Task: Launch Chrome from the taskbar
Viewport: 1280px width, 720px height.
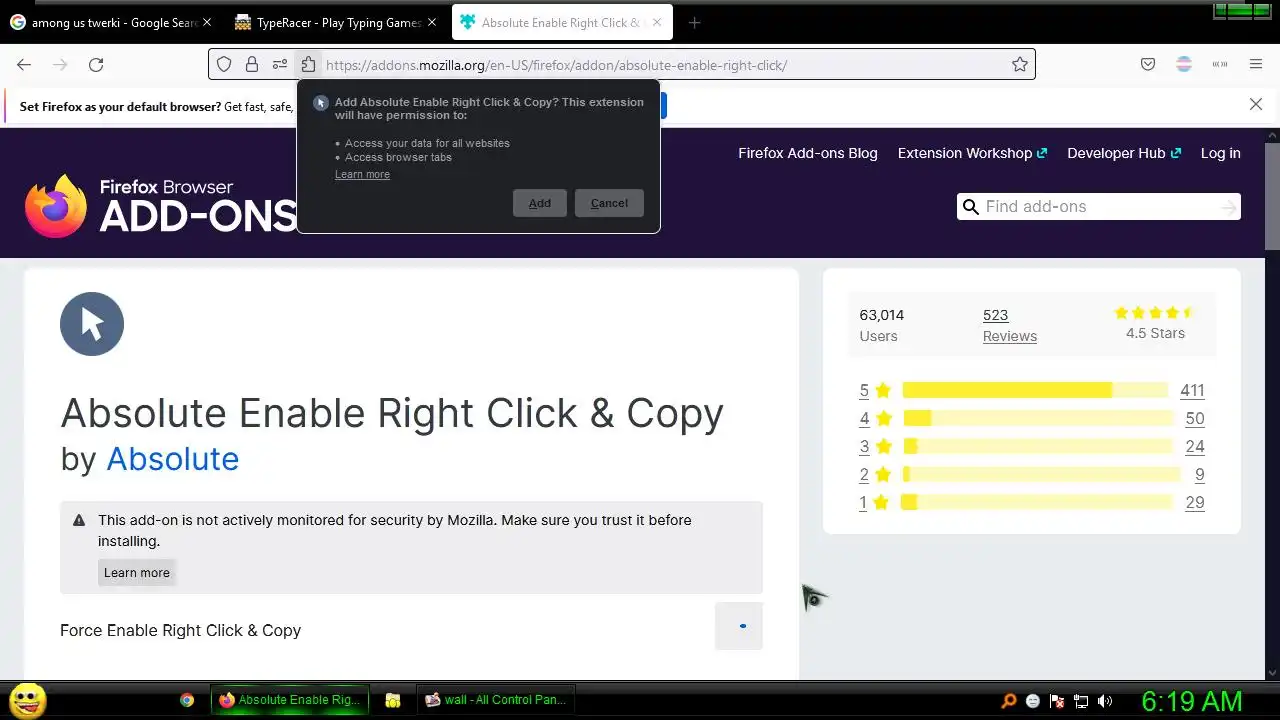Action: [187, 700]
